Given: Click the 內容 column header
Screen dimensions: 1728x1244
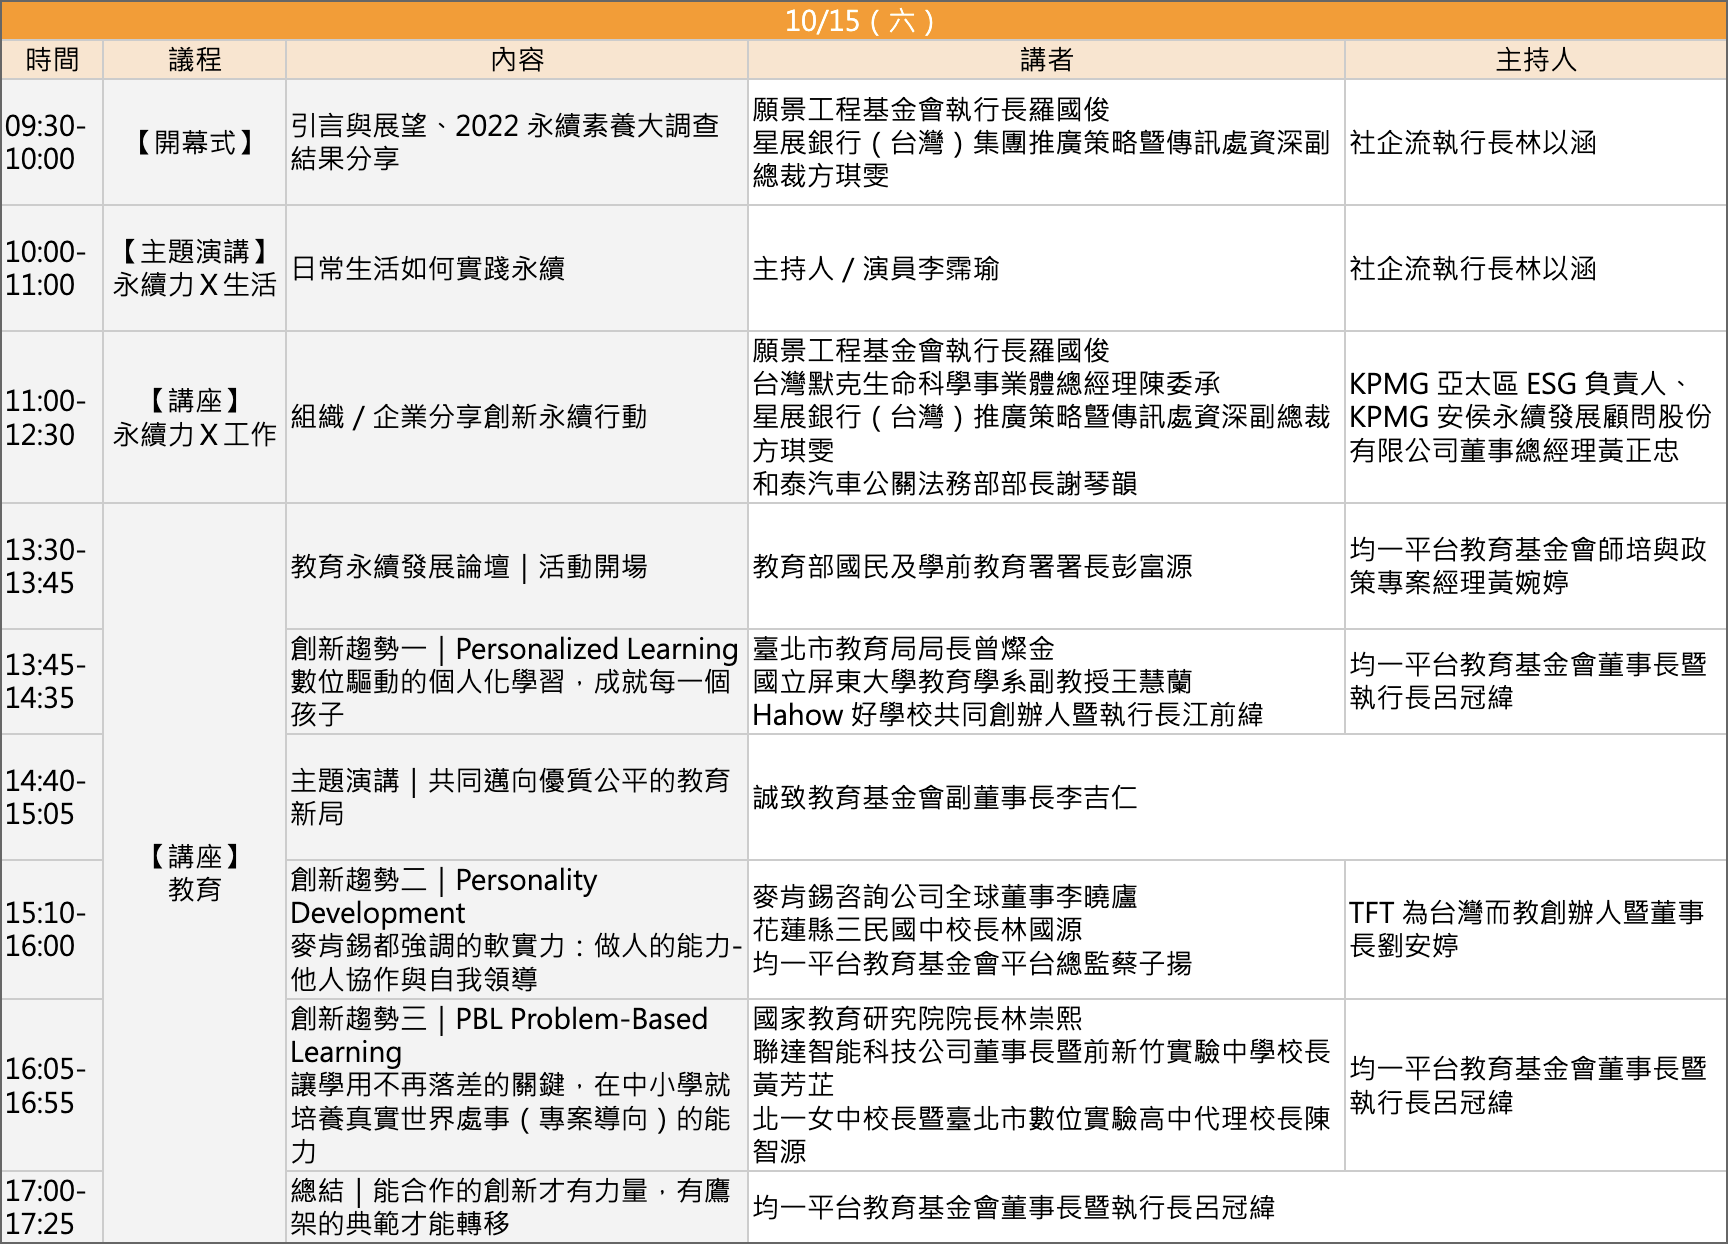Looking at the screenshot, I should pos(517,60).
